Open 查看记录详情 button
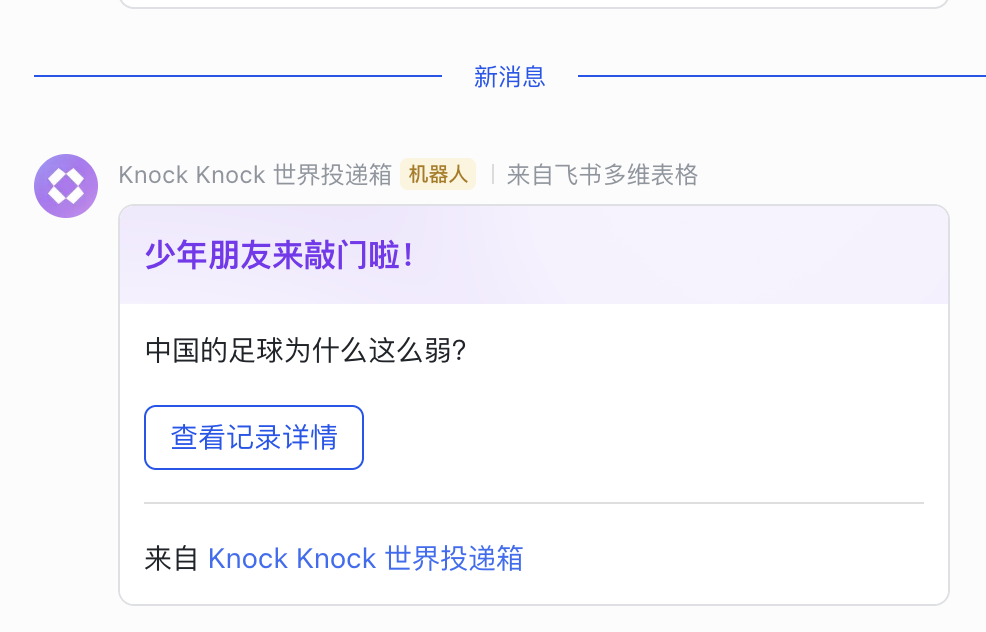 (x=254, y=437)
